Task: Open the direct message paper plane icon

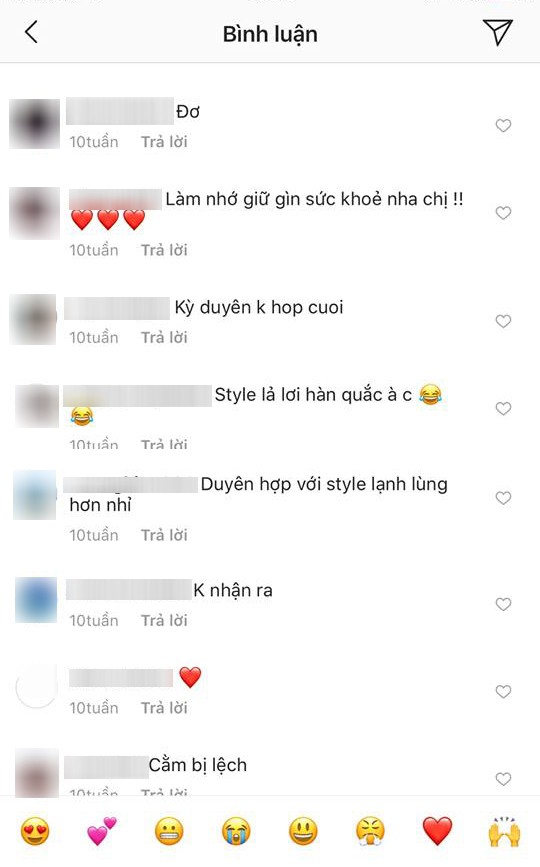Action: pyautogui.click(x=497, y=32)
